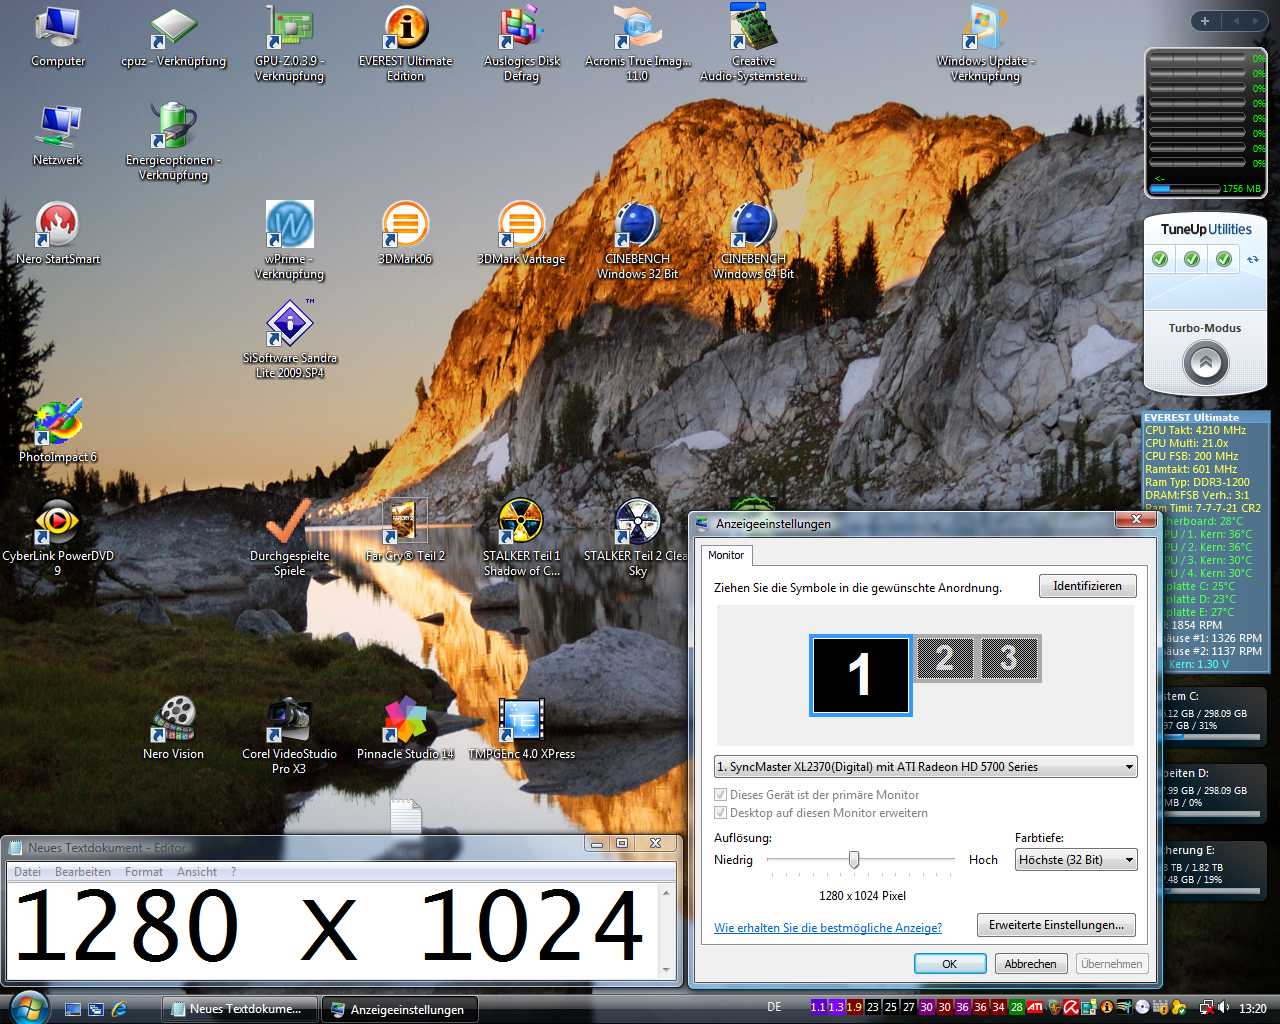The width and height of the screenshot is (1280, 1024).
Task: Click Anzeigeeinstellungen taskbar button
Action: 400,1009
